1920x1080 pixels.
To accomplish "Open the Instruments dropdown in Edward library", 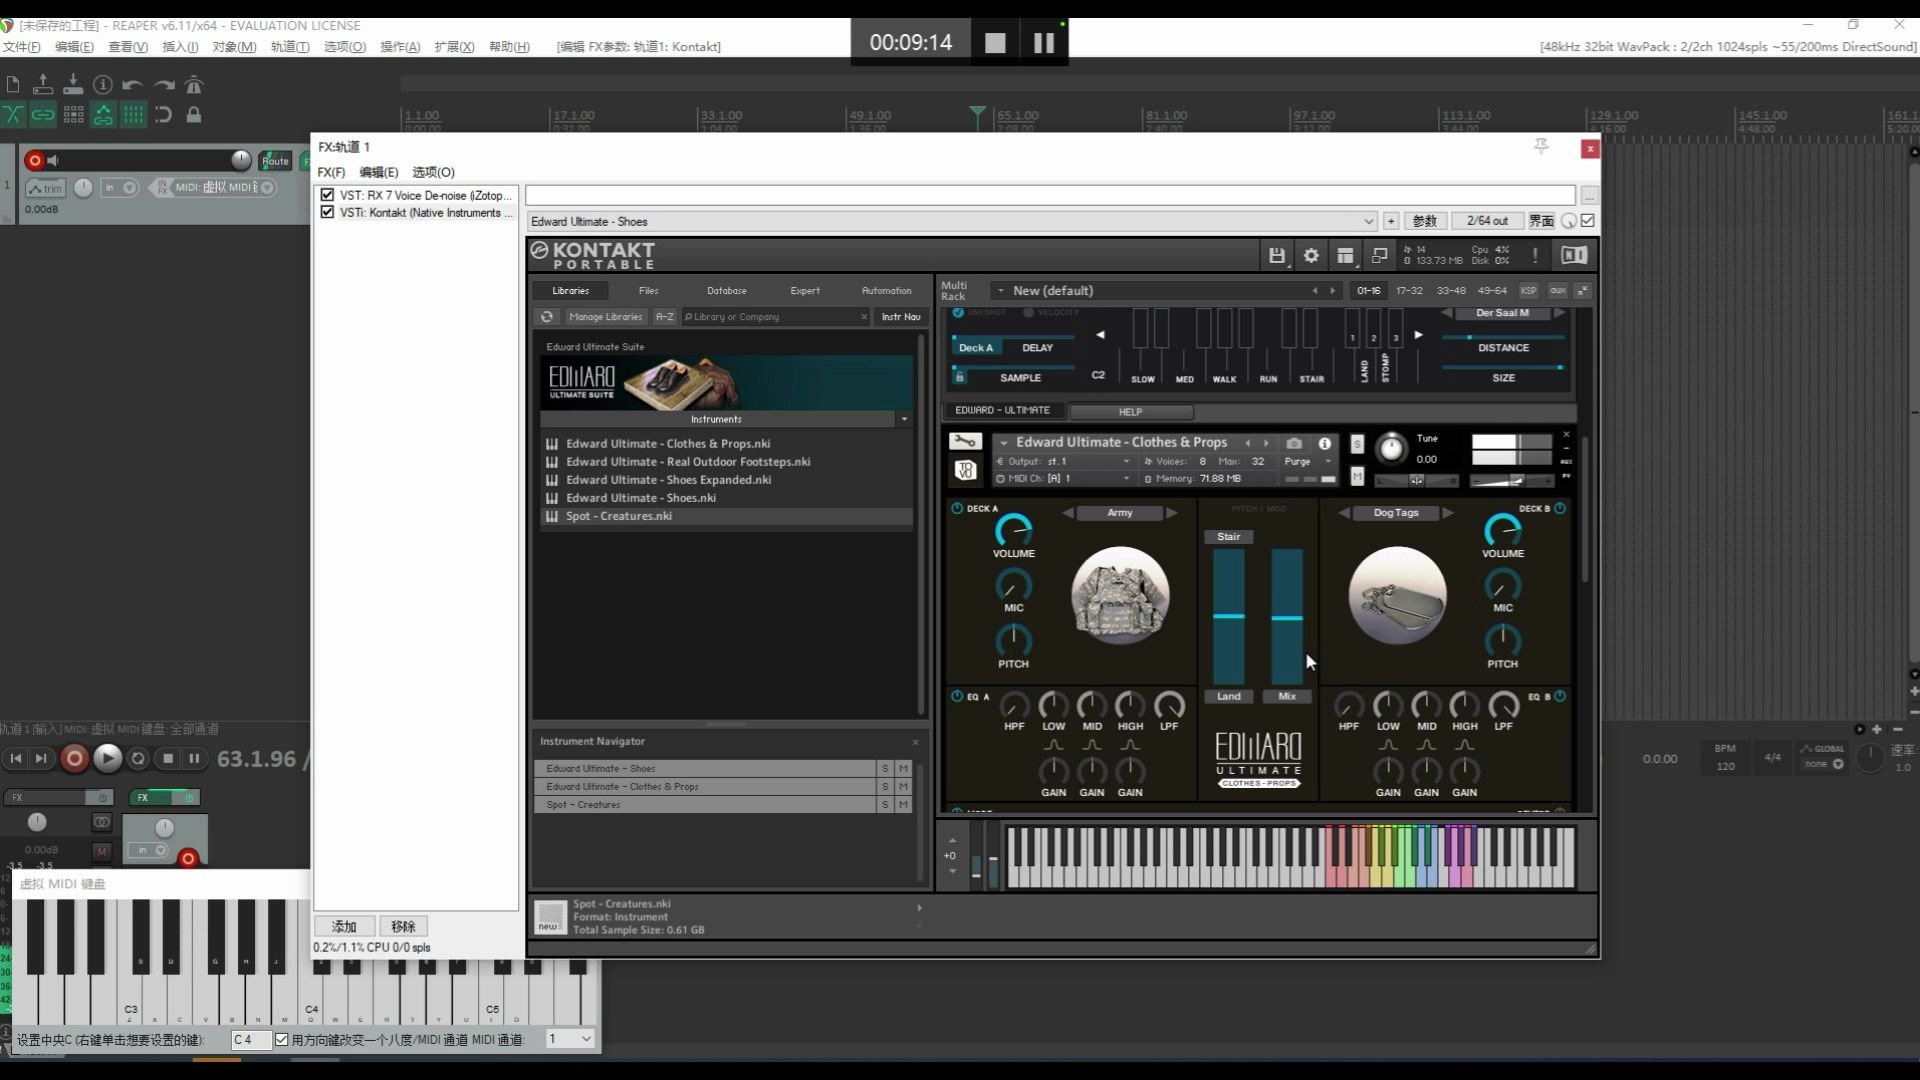I will coord(904,419).
